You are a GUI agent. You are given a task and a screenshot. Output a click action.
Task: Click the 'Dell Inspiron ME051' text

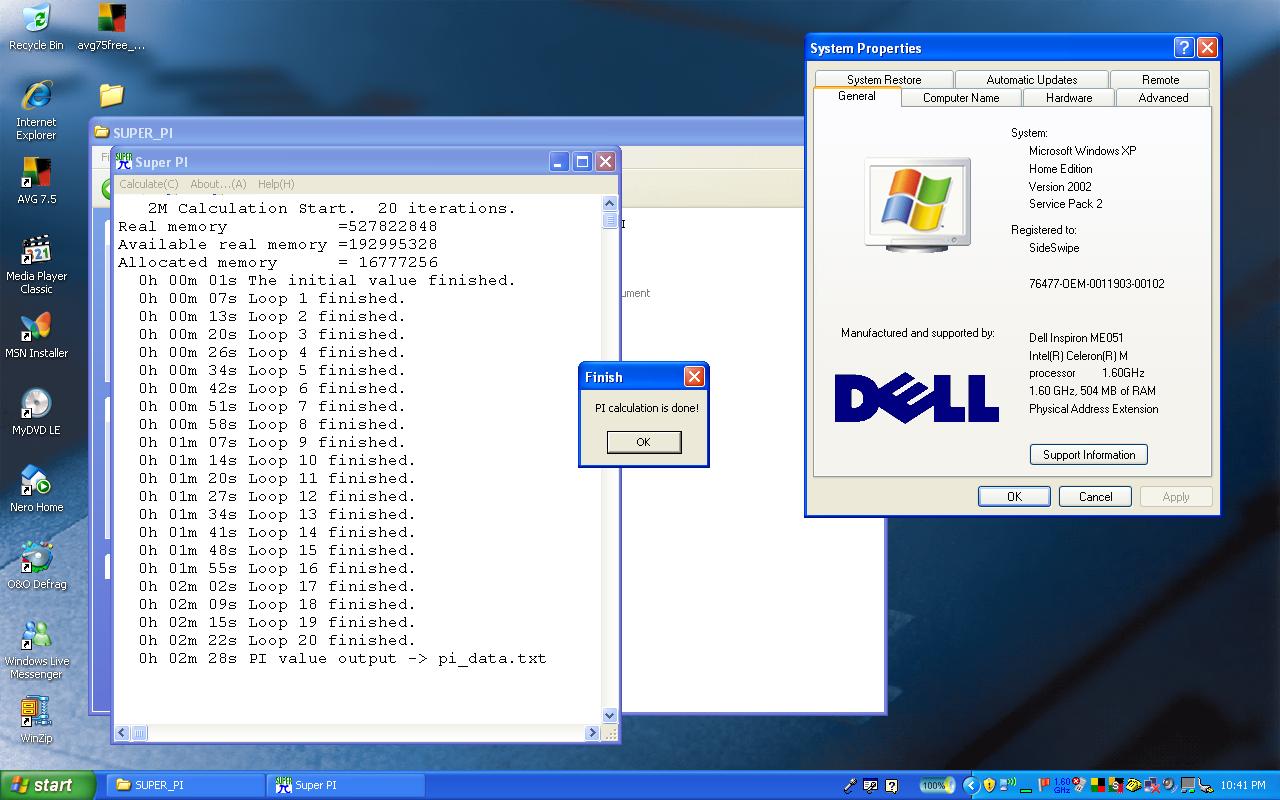click(1076, 338)
